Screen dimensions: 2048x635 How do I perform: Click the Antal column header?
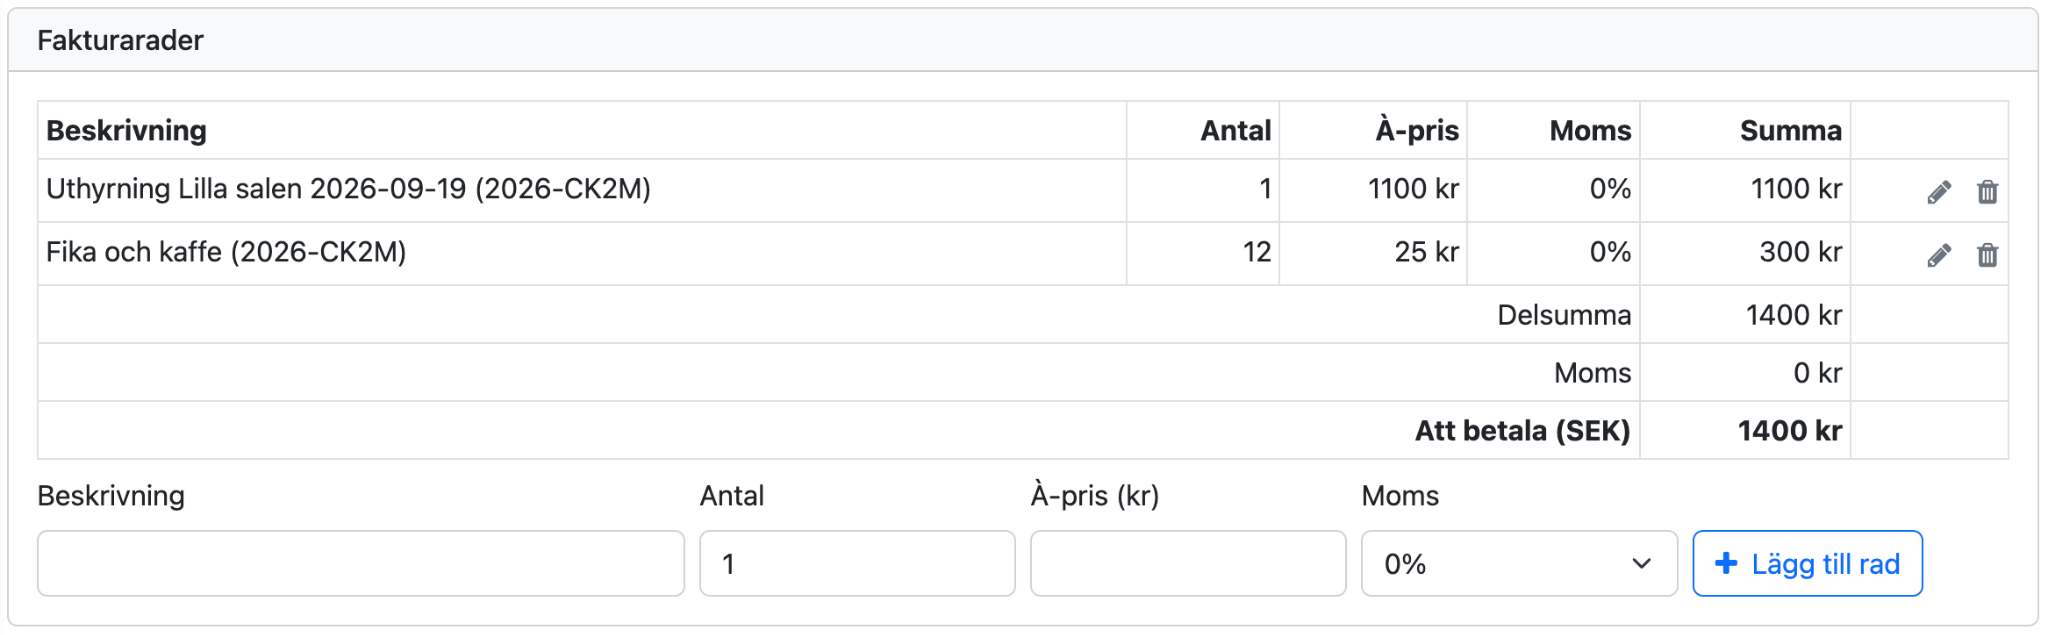click(x=1236, y=130)
